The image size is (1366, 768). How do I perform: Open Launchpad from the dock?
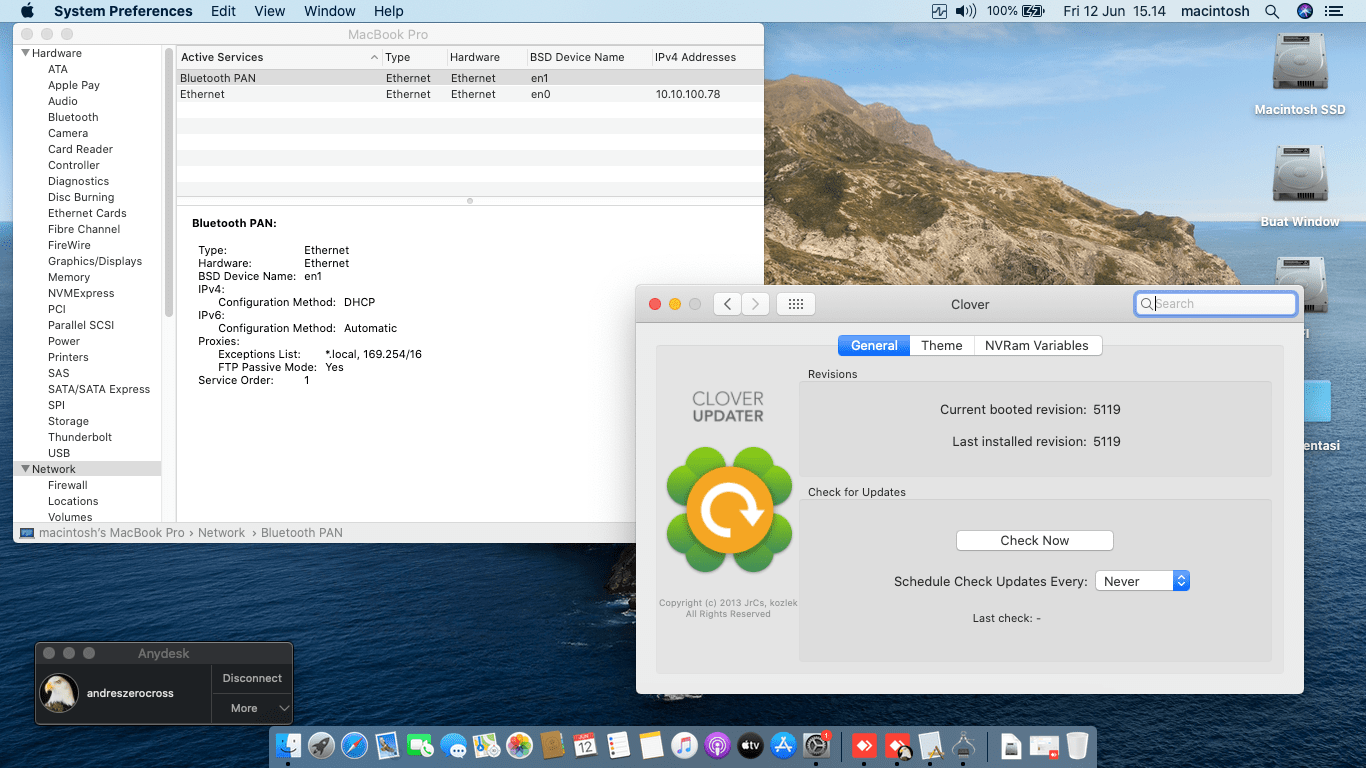tap(321, 745)
